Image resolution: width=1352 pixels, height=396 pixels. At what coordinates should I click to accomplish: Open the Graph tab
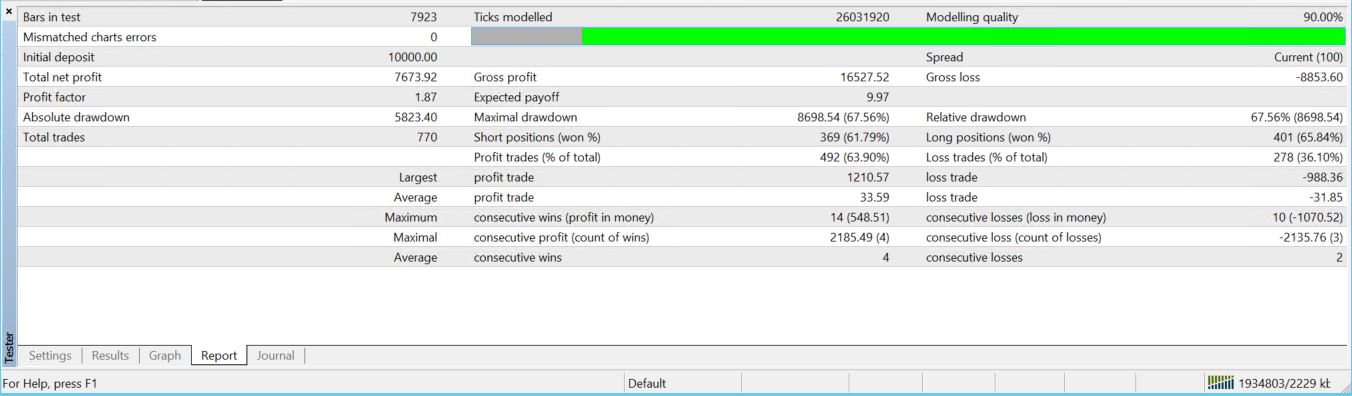[165, 355]
